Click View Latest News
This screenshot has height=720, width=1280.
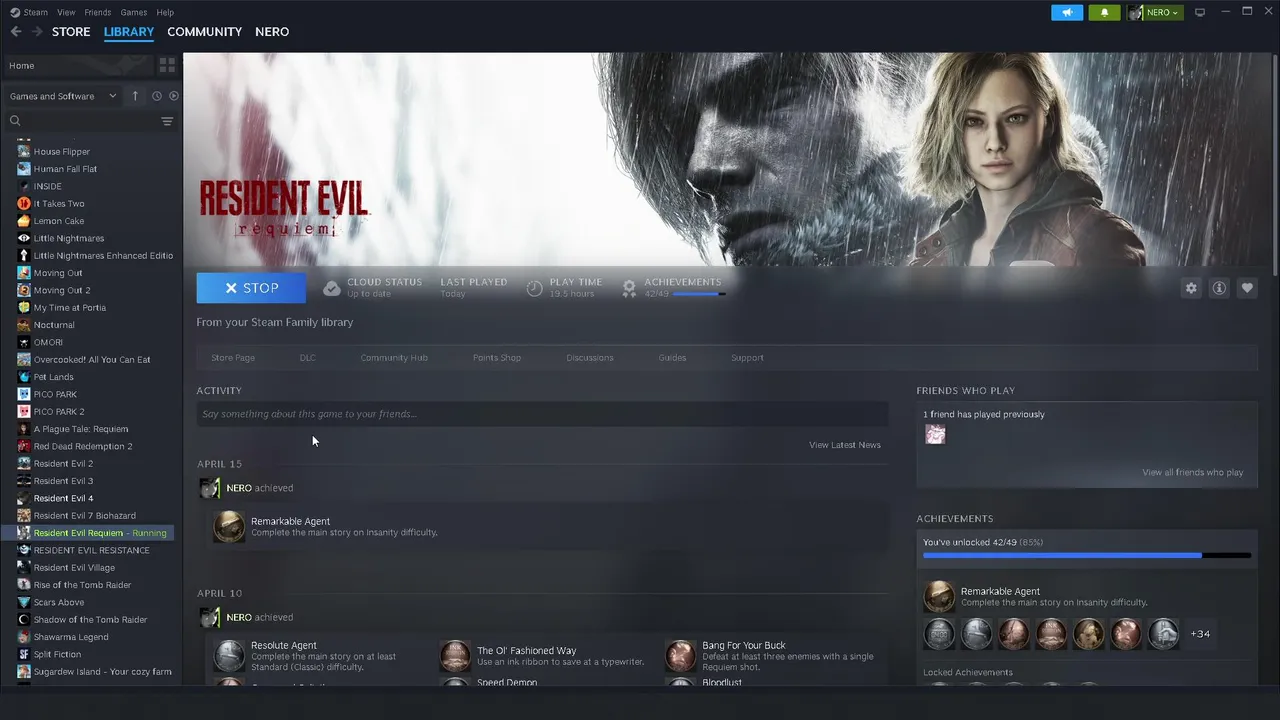click(845, 445)
